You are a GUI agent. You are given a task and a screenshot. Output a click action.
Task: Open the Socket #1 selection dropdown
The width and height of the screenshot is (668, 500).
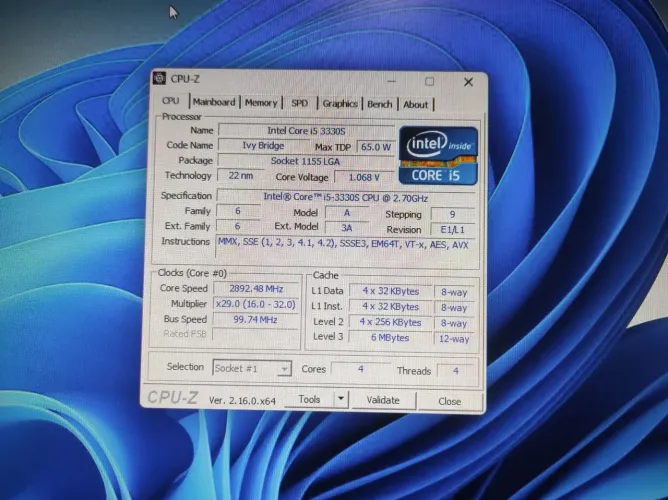pos(252,368)
